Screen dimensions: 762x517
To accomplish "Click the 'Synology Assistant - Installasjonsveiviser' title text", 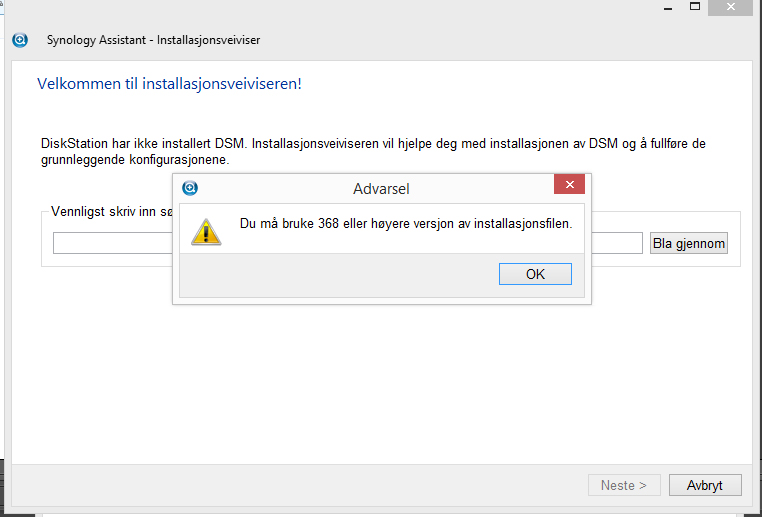I will pos(153,40).
